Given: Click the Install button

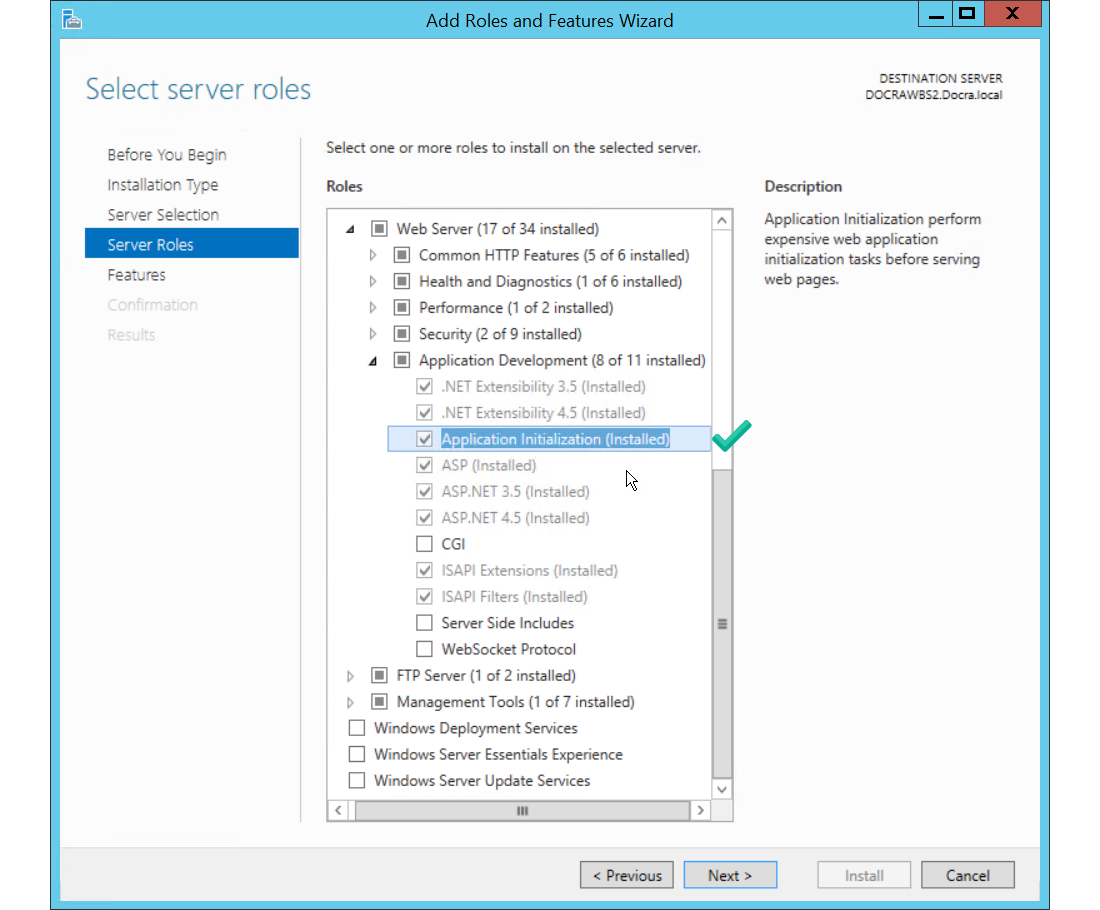Looking at the screenshot, I should (x=864, y=875).
